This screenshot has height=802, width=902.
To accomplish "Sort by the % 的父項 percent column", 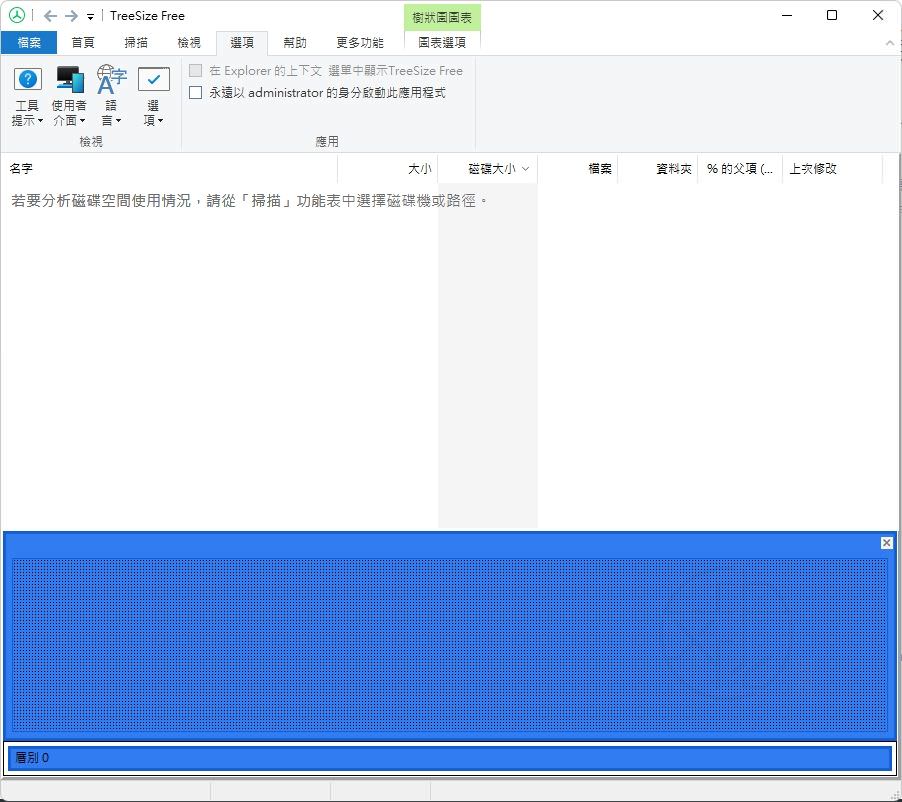I will pyautogui.click(x=740, y=169).
